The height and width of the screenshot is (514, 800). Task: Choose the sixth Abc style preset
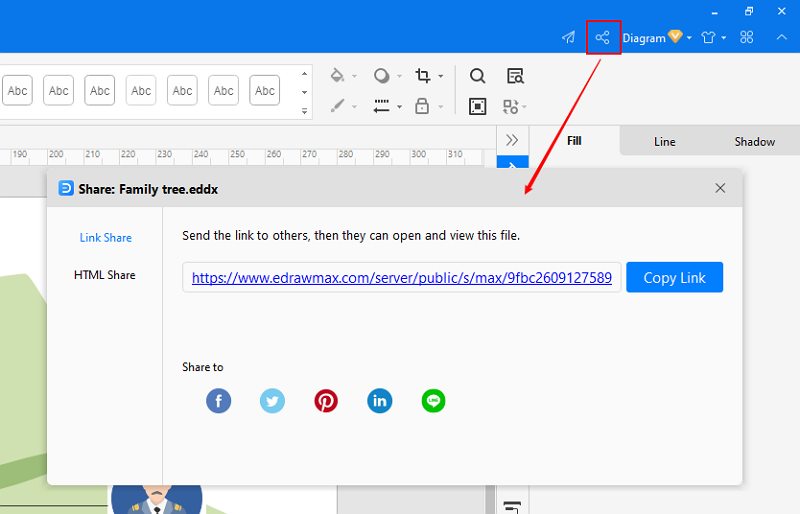[x=223, y=90]
